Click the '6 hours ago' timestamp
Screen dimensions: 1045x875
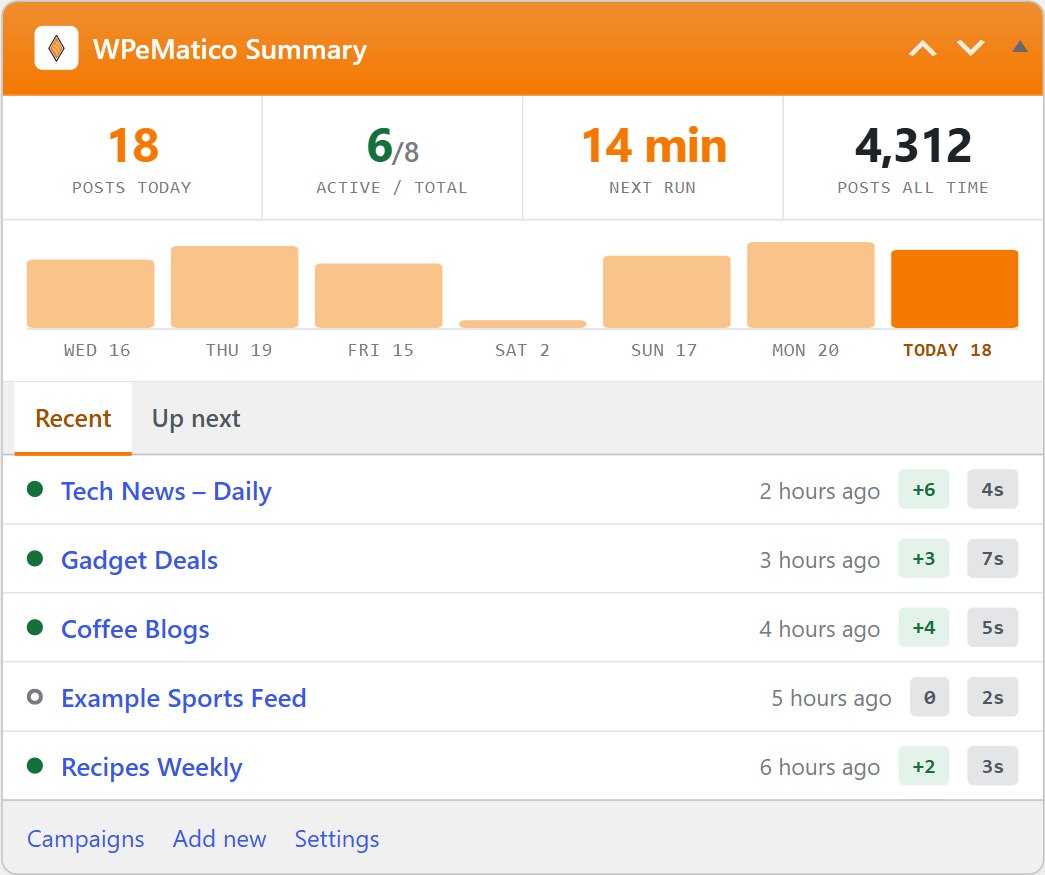[x=820, y=767]
